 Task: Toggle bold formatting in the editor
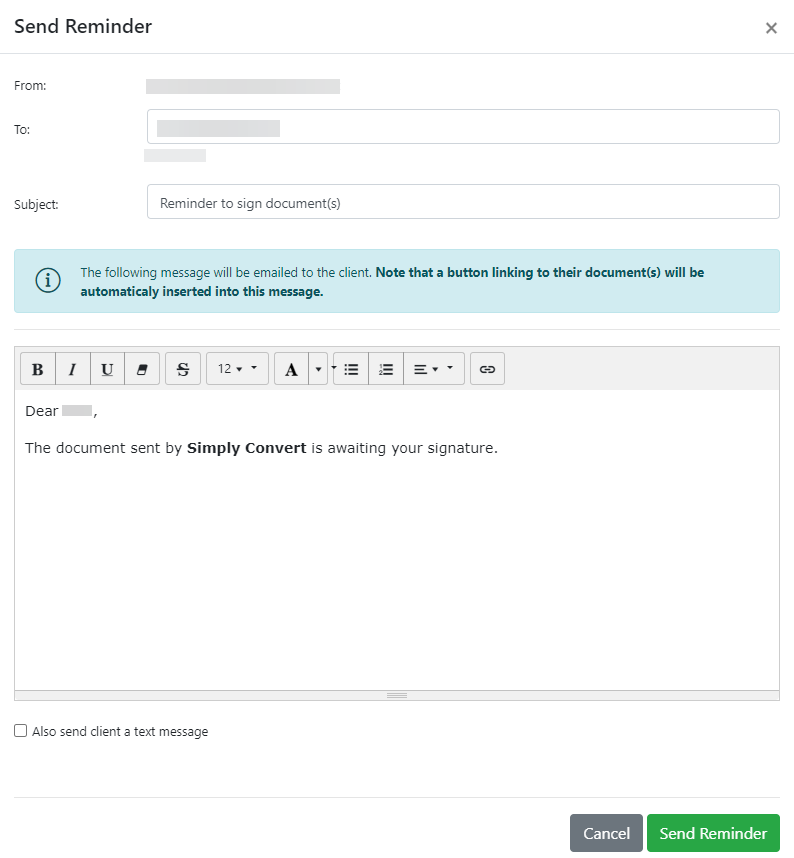pos(38,369)
